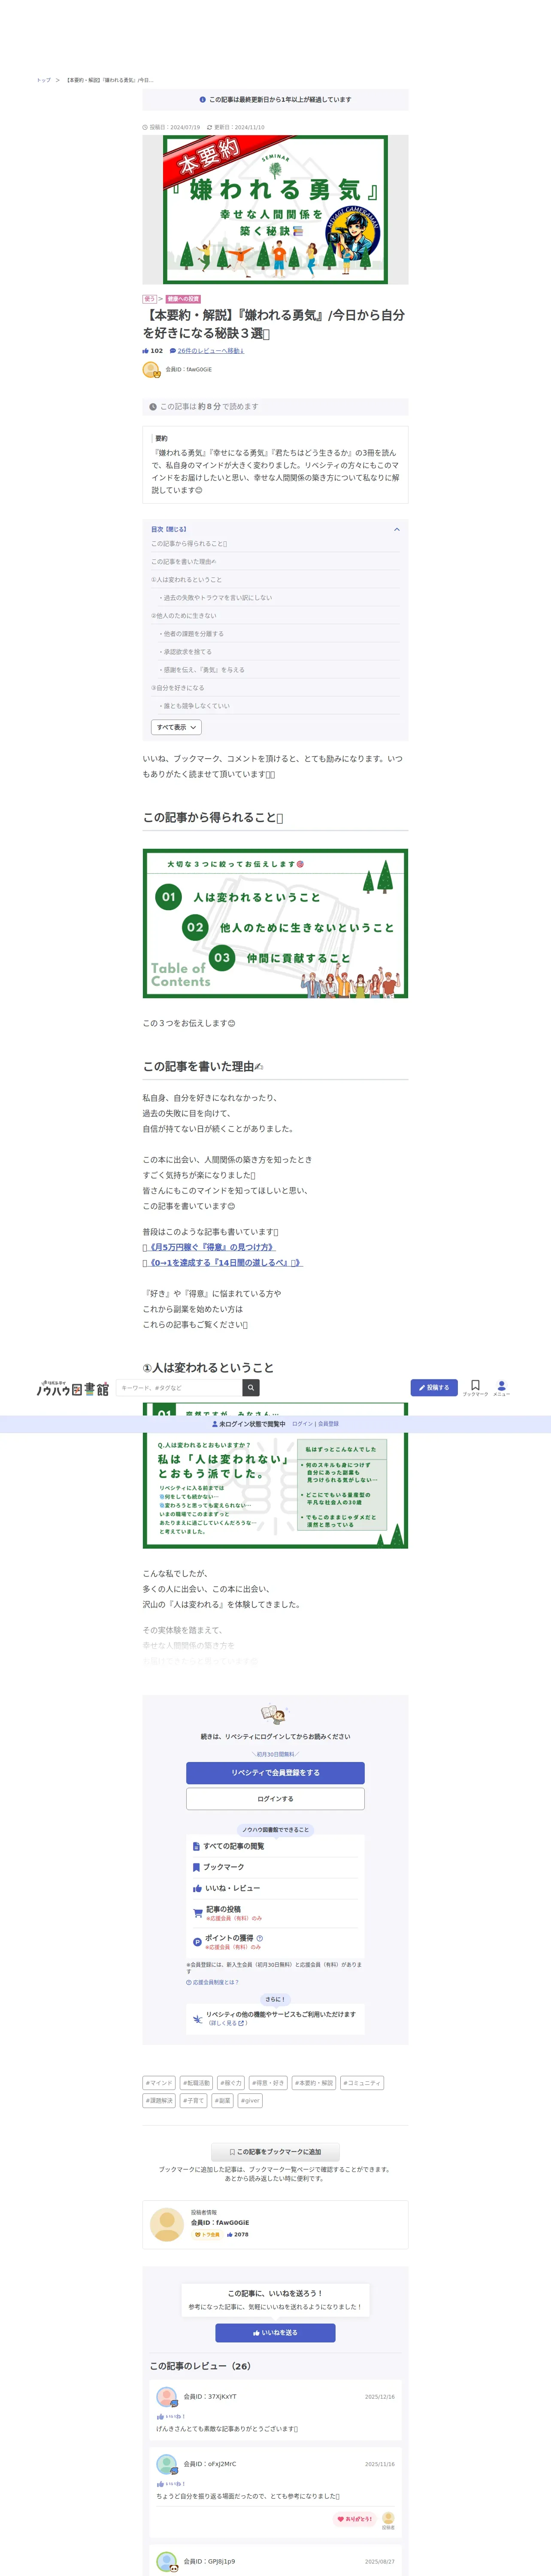Select the #得意・好き tag

coord(268,2083)
